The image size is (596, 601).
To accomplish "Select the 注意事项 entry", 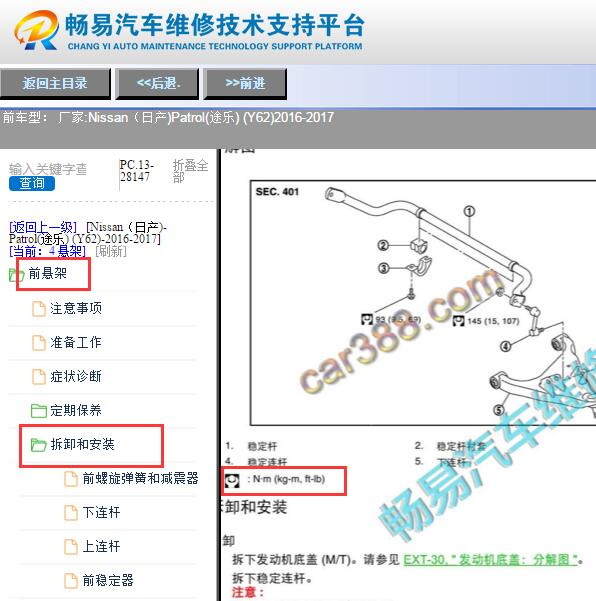I will pos(76,308).
